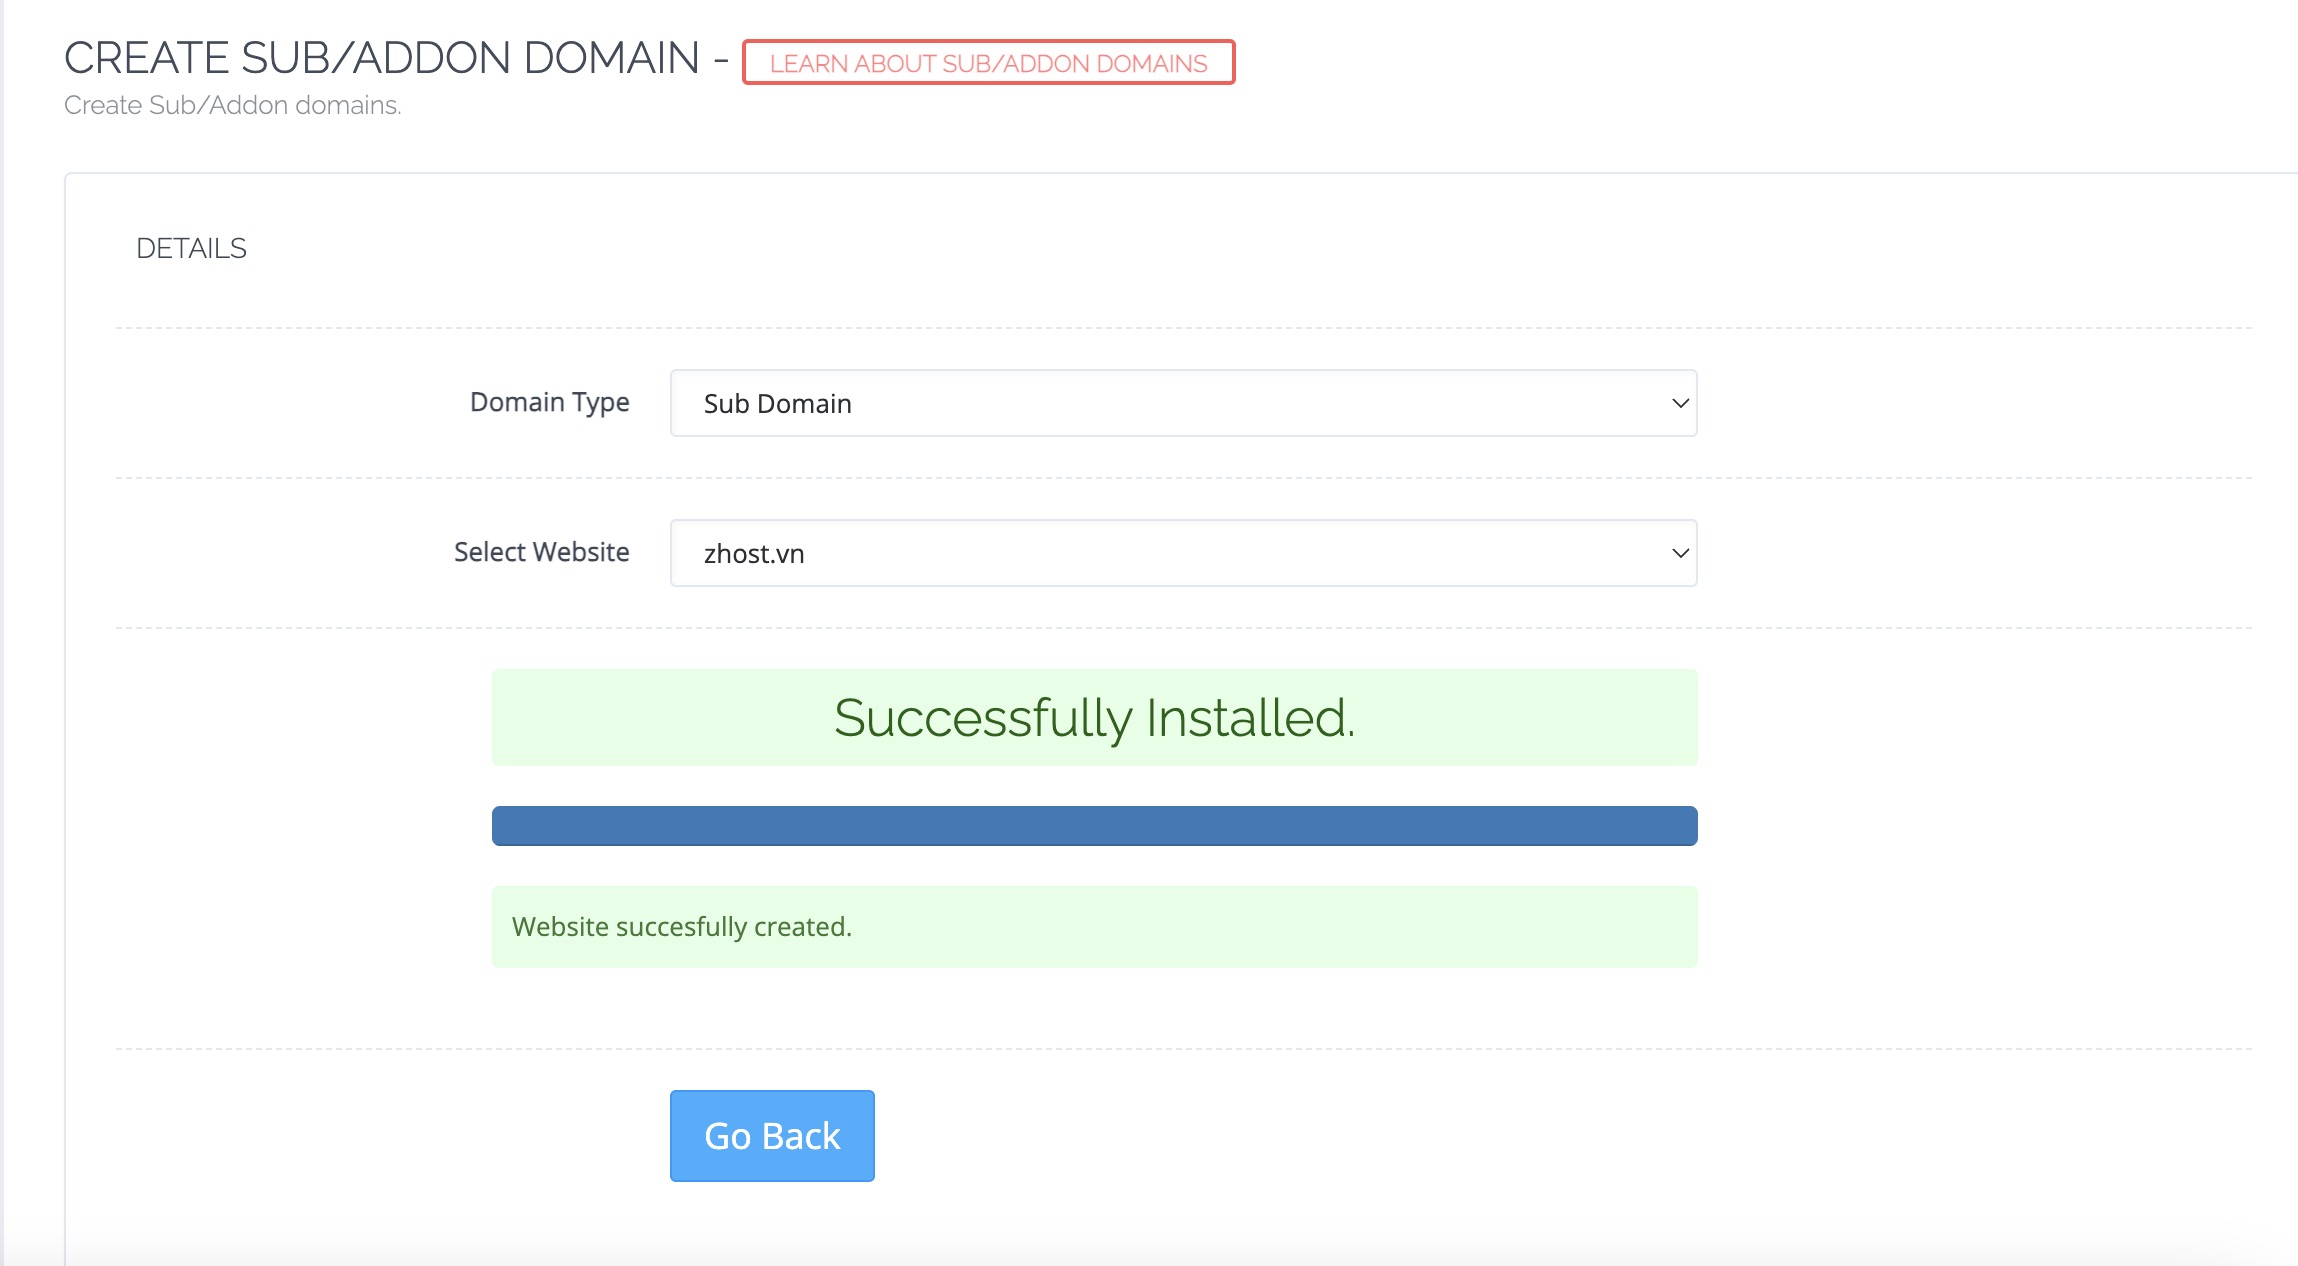
Task: Click the Domain Type field label
Action: [x=549, y=402]
